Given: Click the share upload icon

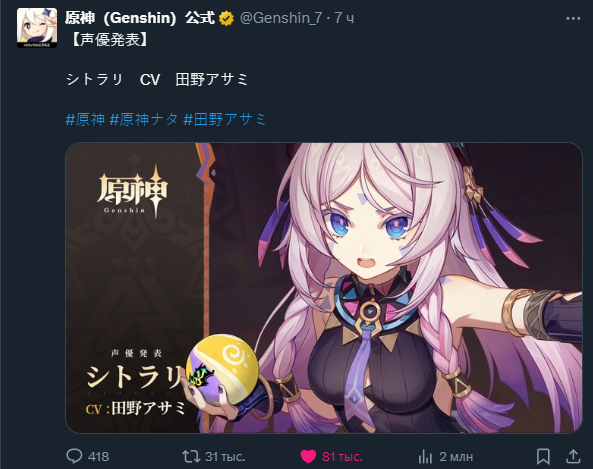Looking at the screenshot, I should pos(573,456).
